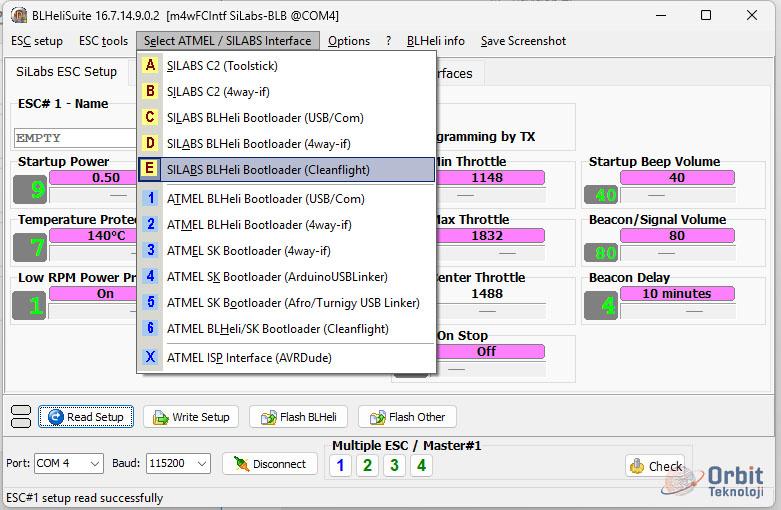Screen dimensions: 781x510
Task: Click the Check button
Action: coord(656,465)
